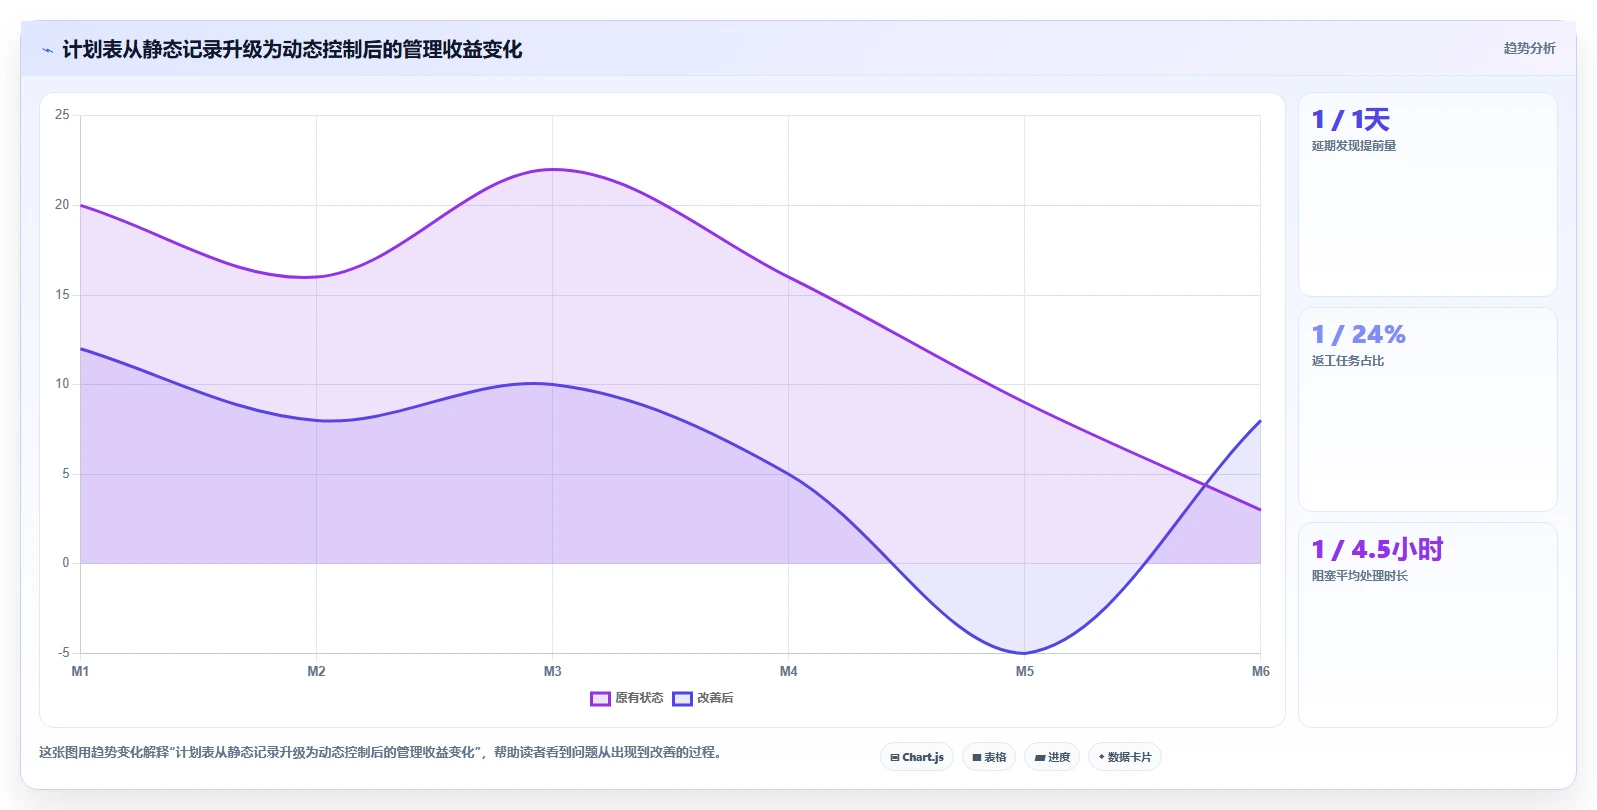Viewport: 1597px width, 810px height.
Task: Toggle the 原有状态 legend swatch
Action: point(600,698)
